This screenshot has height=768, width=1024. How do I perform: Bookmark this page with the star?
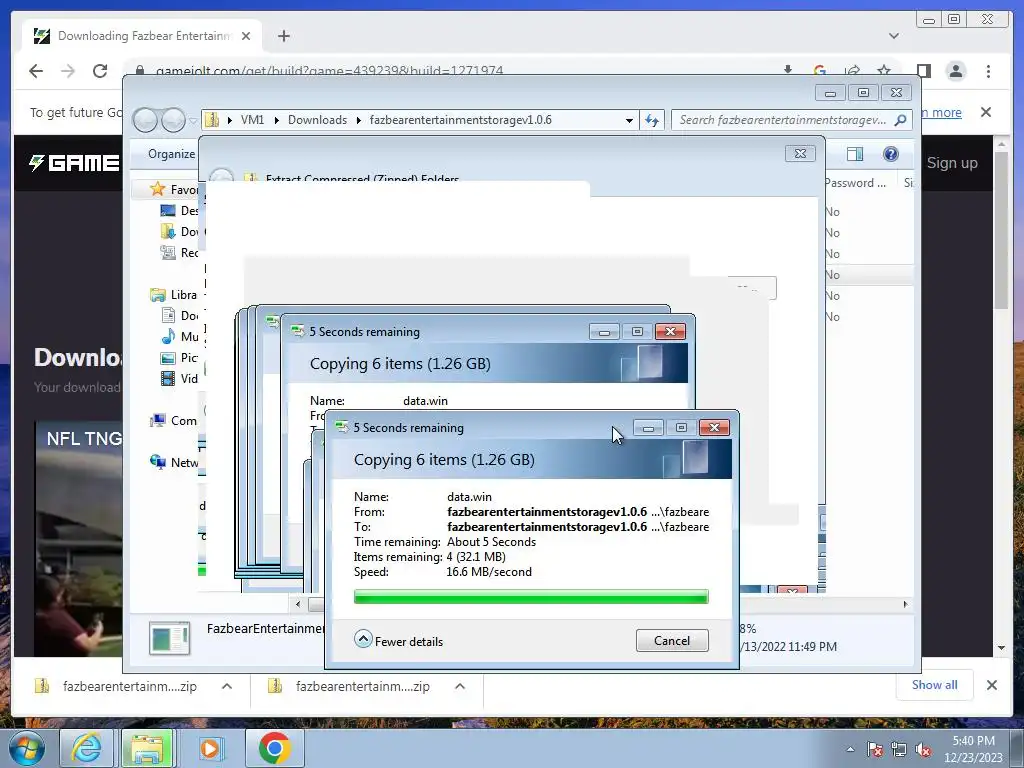[884, 71]
